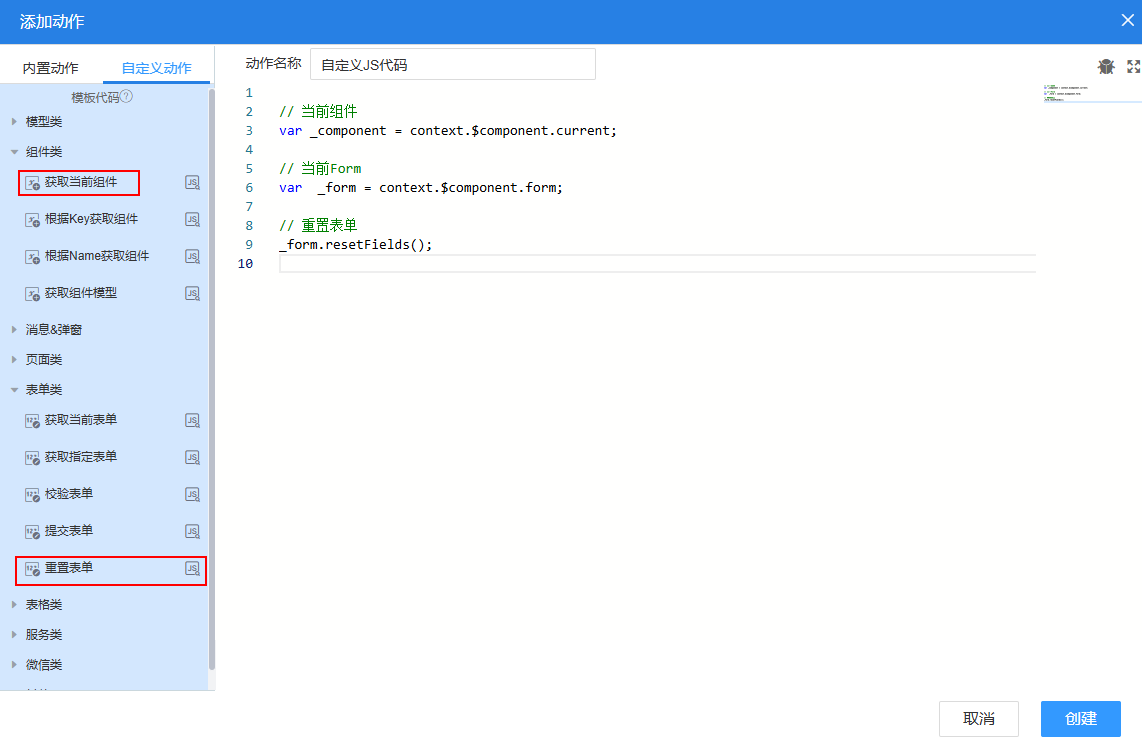Screen dimensions: 1142x741
Task: Select the 根据Name获取组件 template
Action: click(x=97, y=256)
